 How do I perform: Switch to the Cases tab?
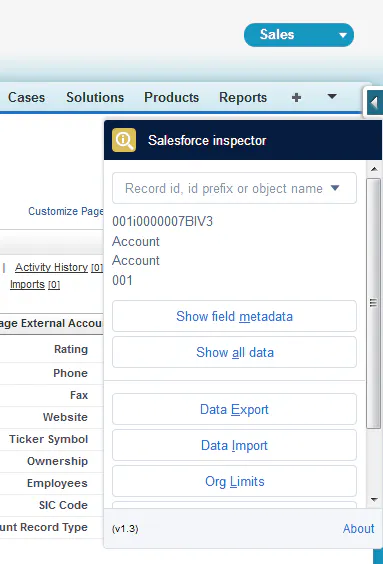(x=26, y=97)
